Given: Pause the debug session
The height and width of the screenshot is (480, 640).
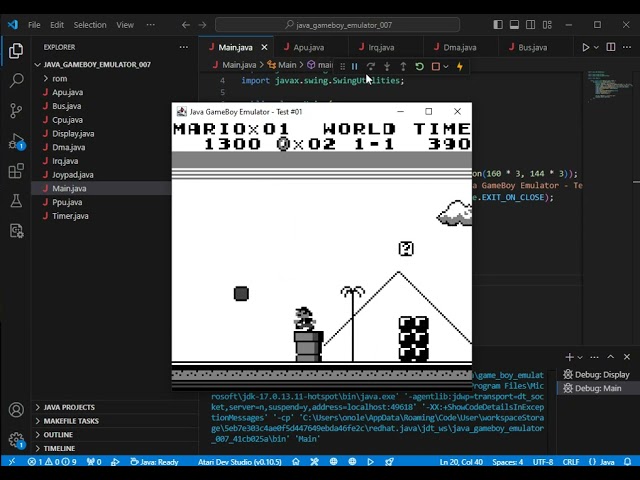Looking at the screenshot, I should point(354,66).
